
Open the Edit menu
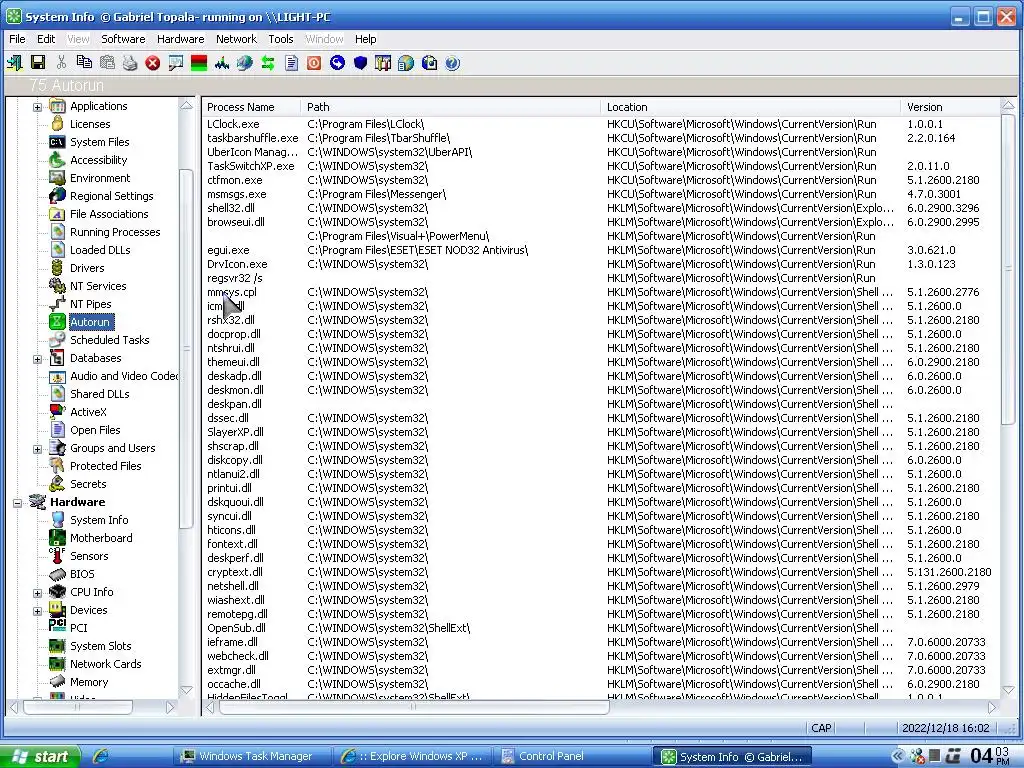point(46,39)
